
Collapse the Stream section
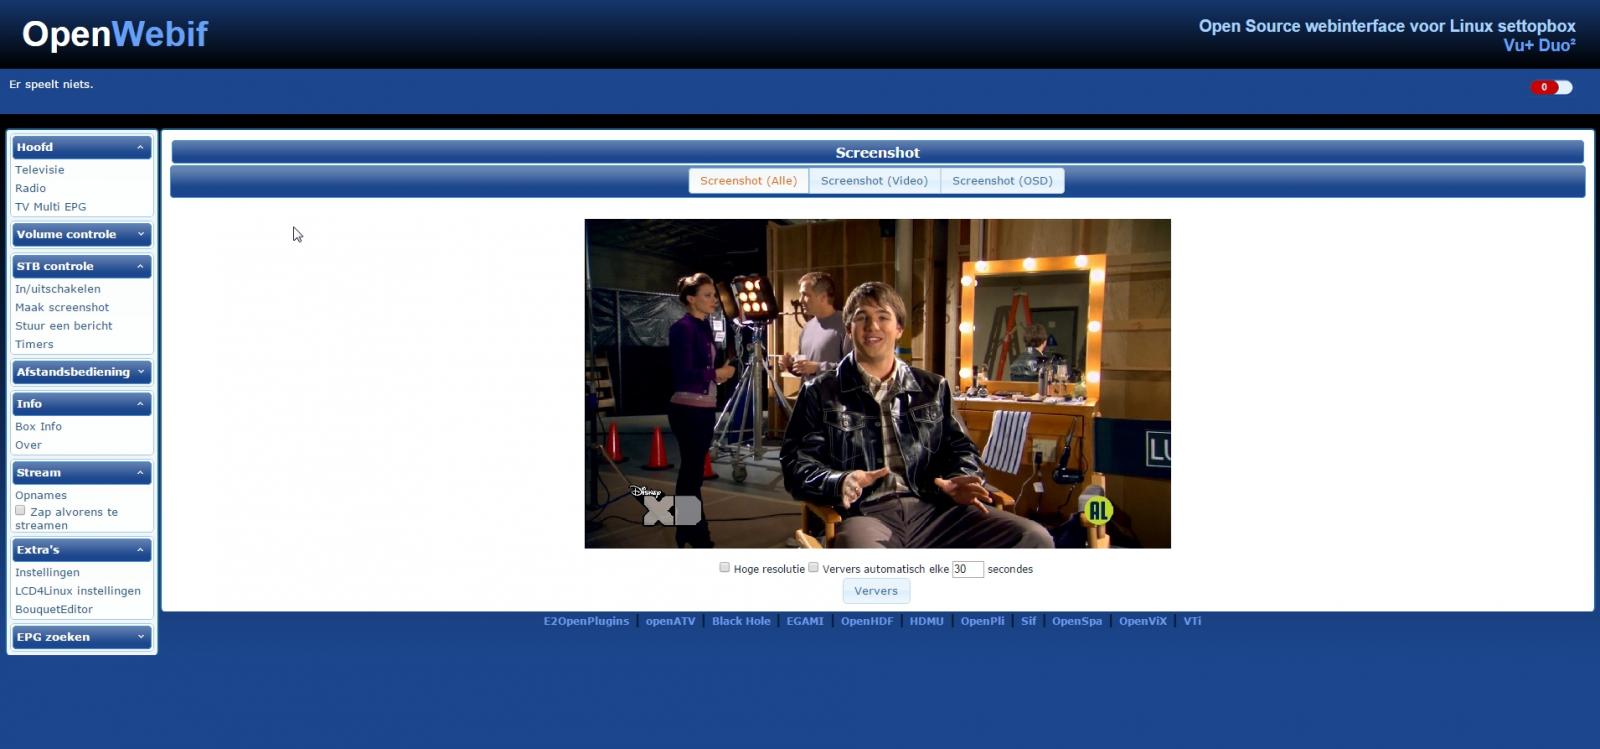(82, 473)
